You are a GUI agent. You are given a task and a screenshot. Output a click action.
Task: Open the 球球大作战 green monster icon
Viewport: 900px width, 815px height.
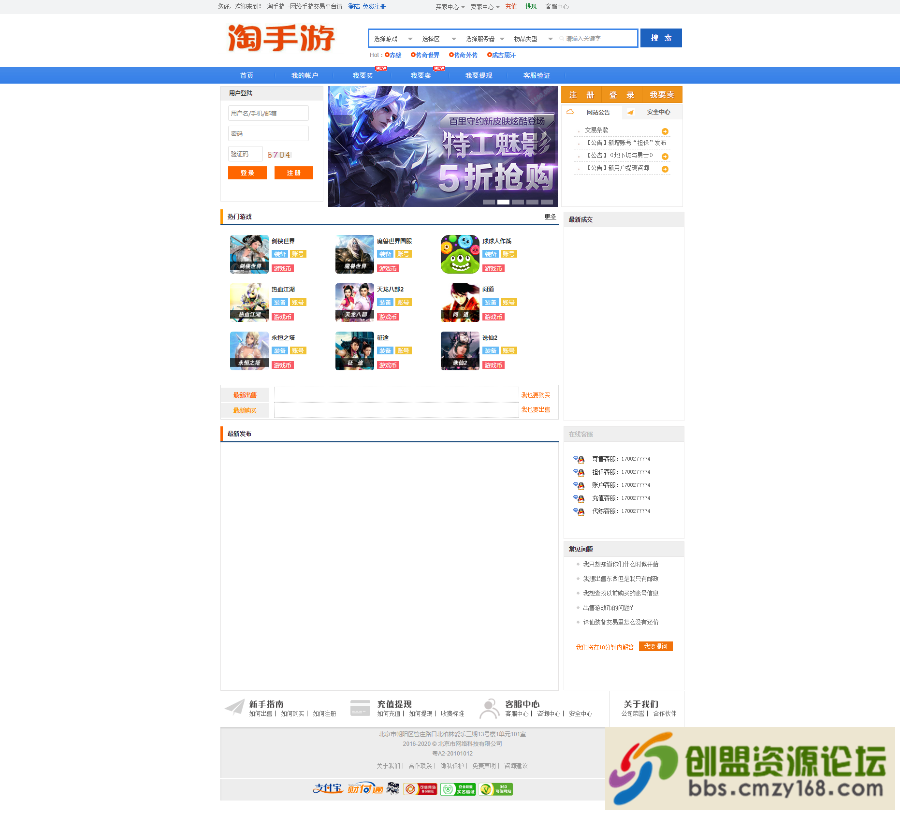click(460, 254)
